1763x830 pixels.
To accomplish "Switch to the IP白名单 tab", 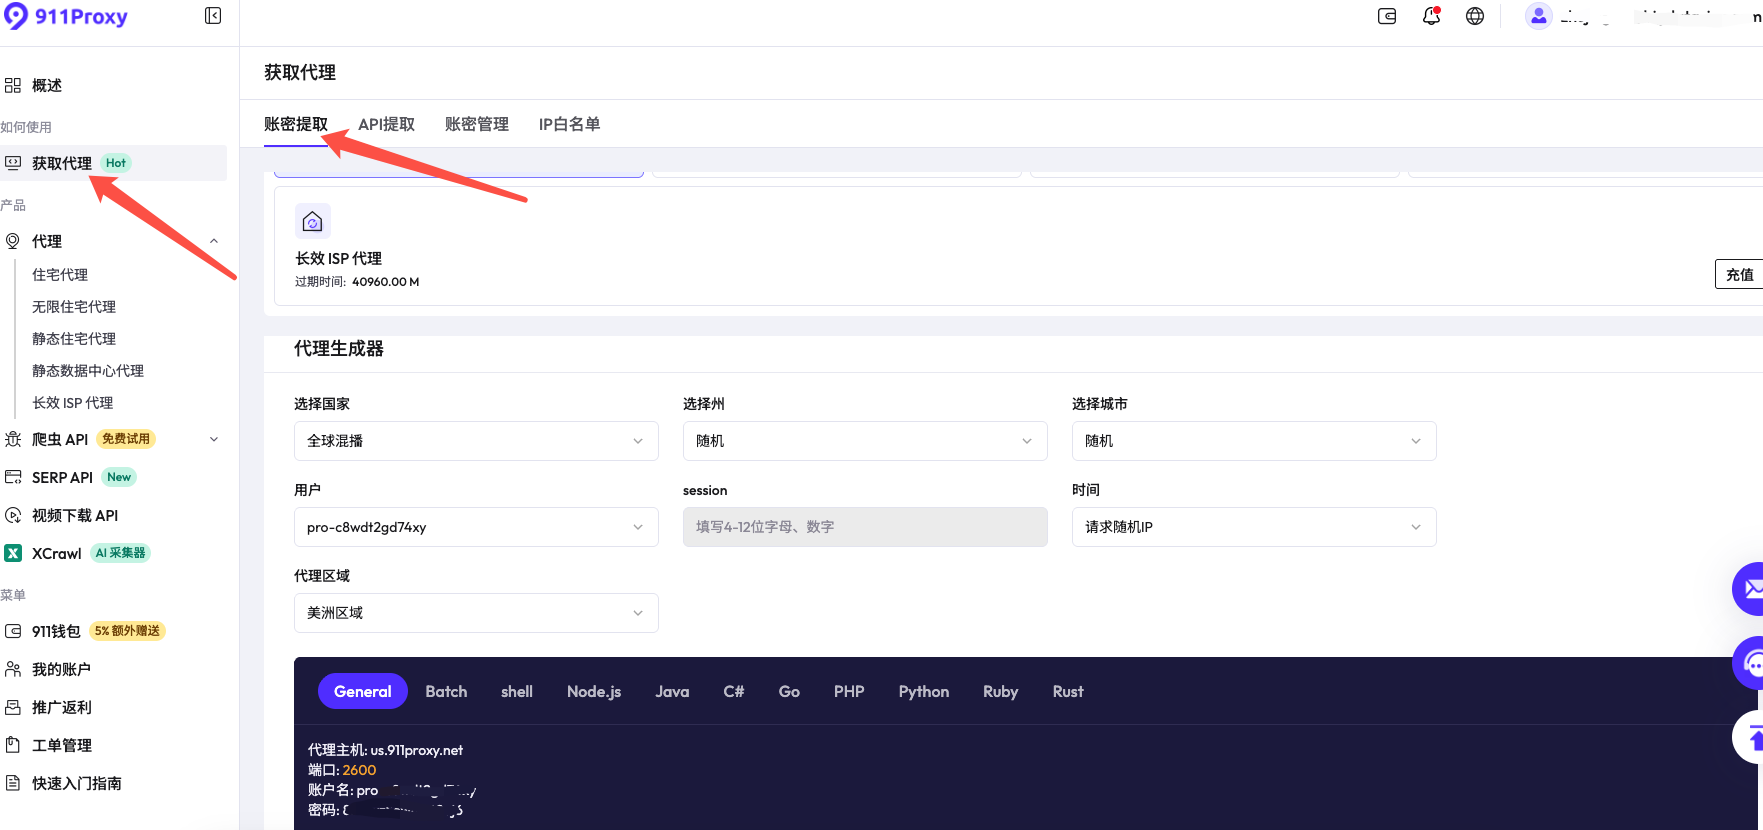I will [569, 124].
